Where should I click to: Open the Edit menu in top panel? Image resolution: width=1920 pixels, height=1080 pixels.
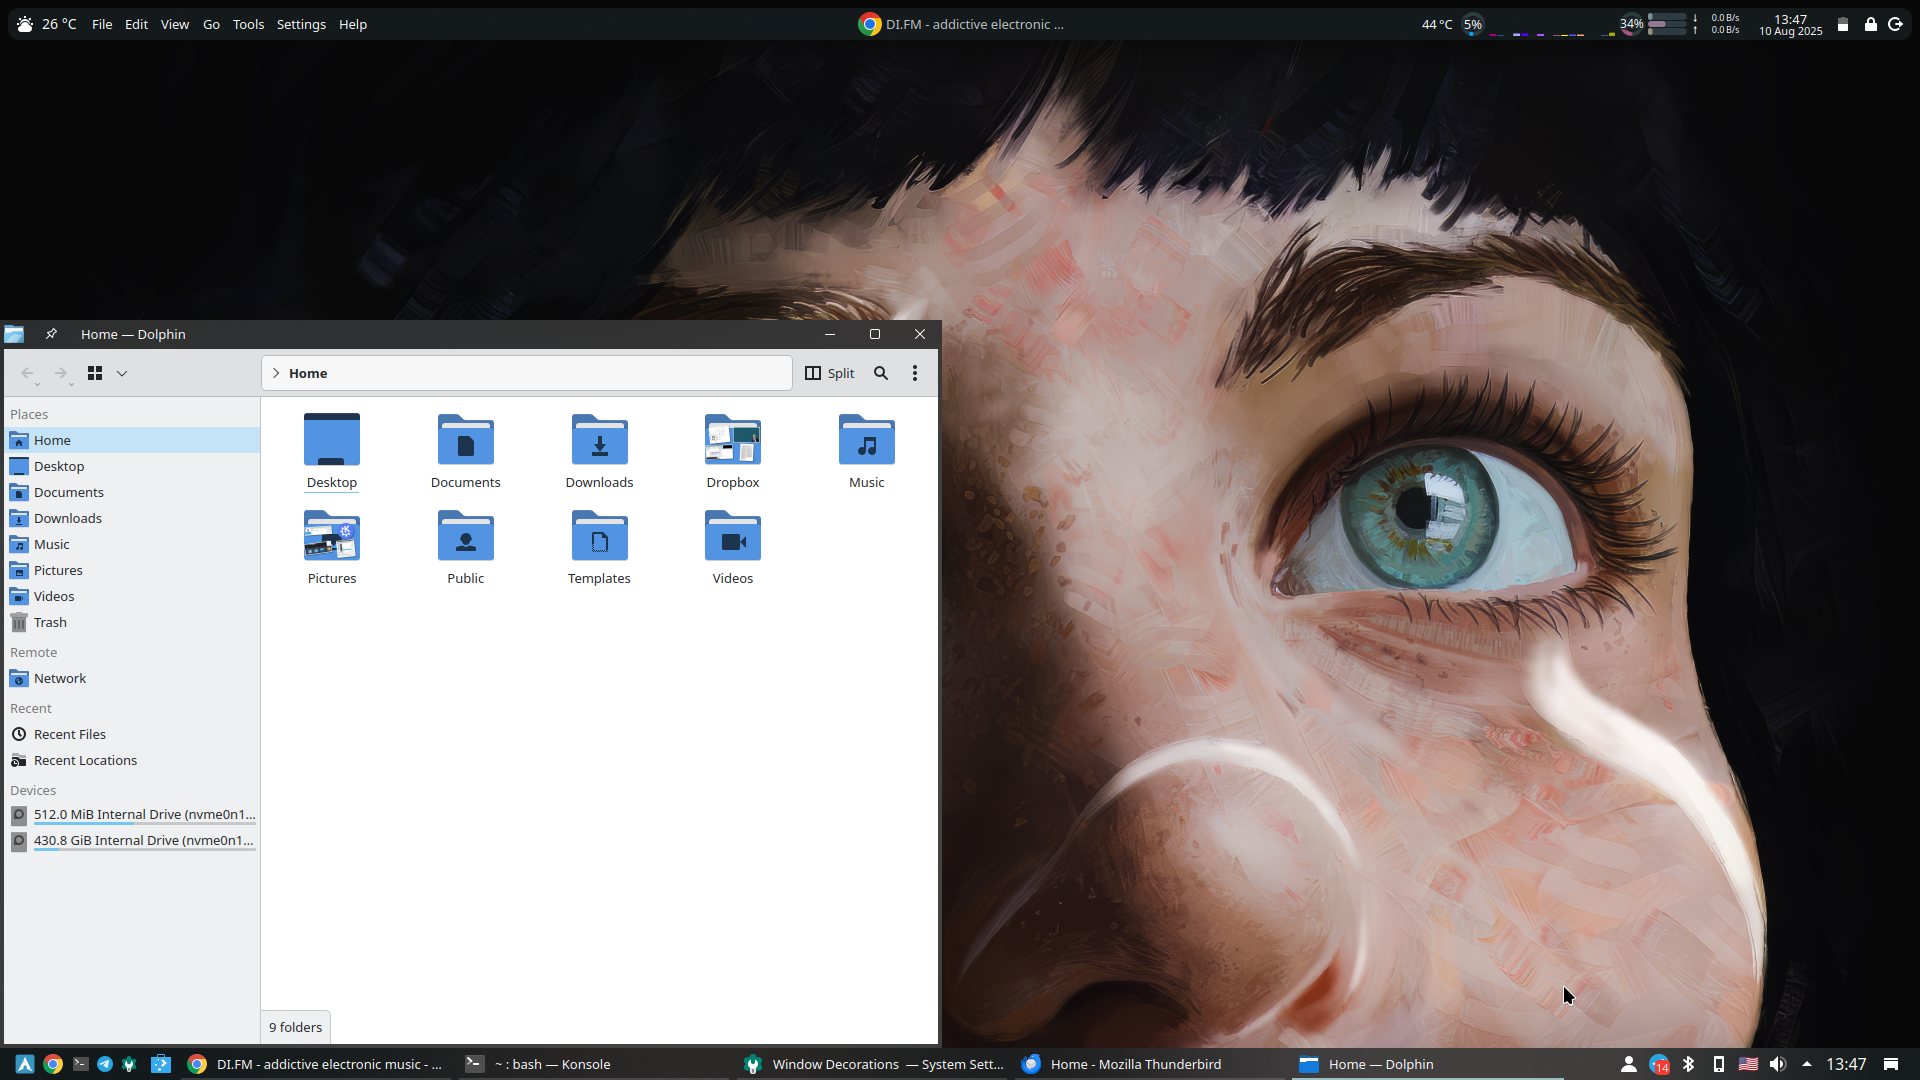tap(136, 24)
